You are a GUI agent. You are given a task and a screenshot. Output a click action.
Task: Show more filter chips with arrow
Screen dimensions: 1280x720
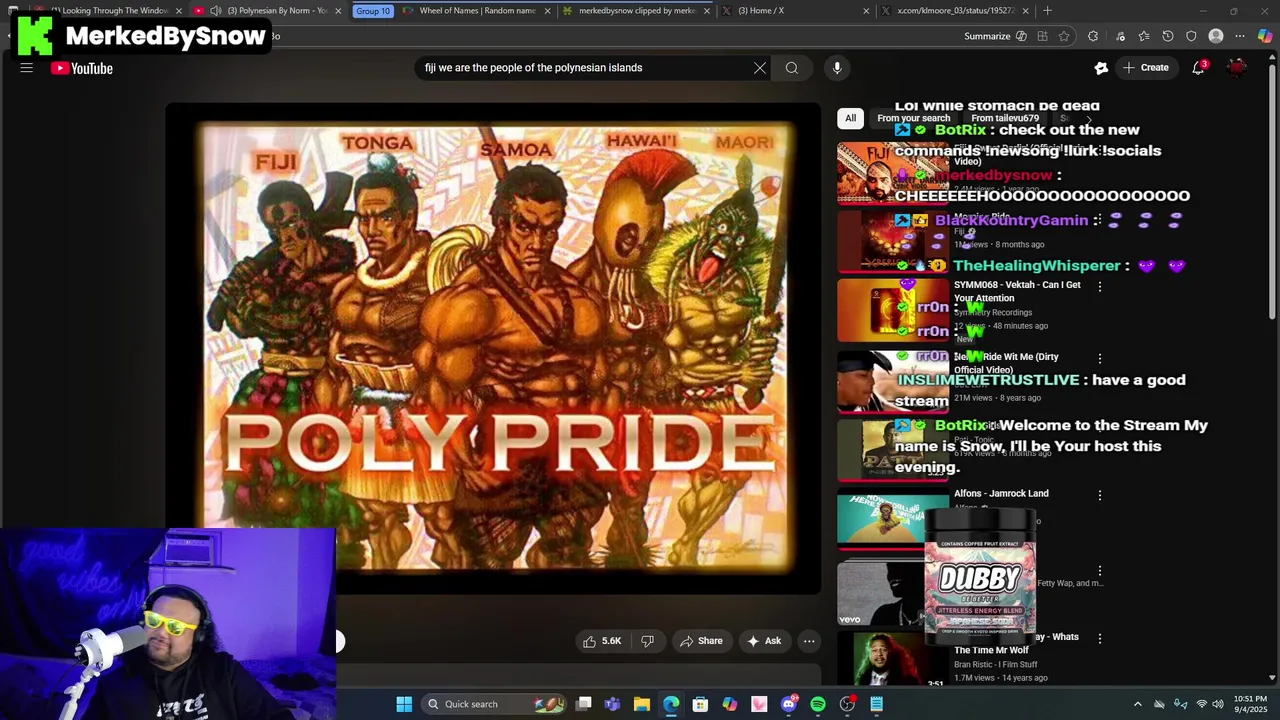click(1089, 118)
